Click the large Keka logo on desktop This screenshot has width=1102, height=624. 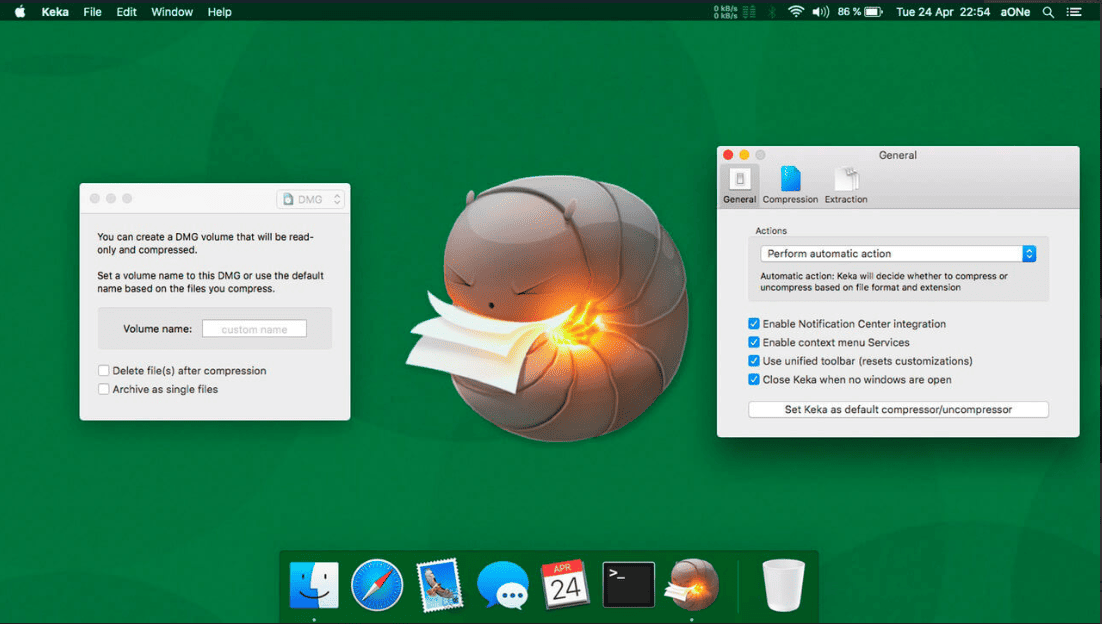[548, 308]
